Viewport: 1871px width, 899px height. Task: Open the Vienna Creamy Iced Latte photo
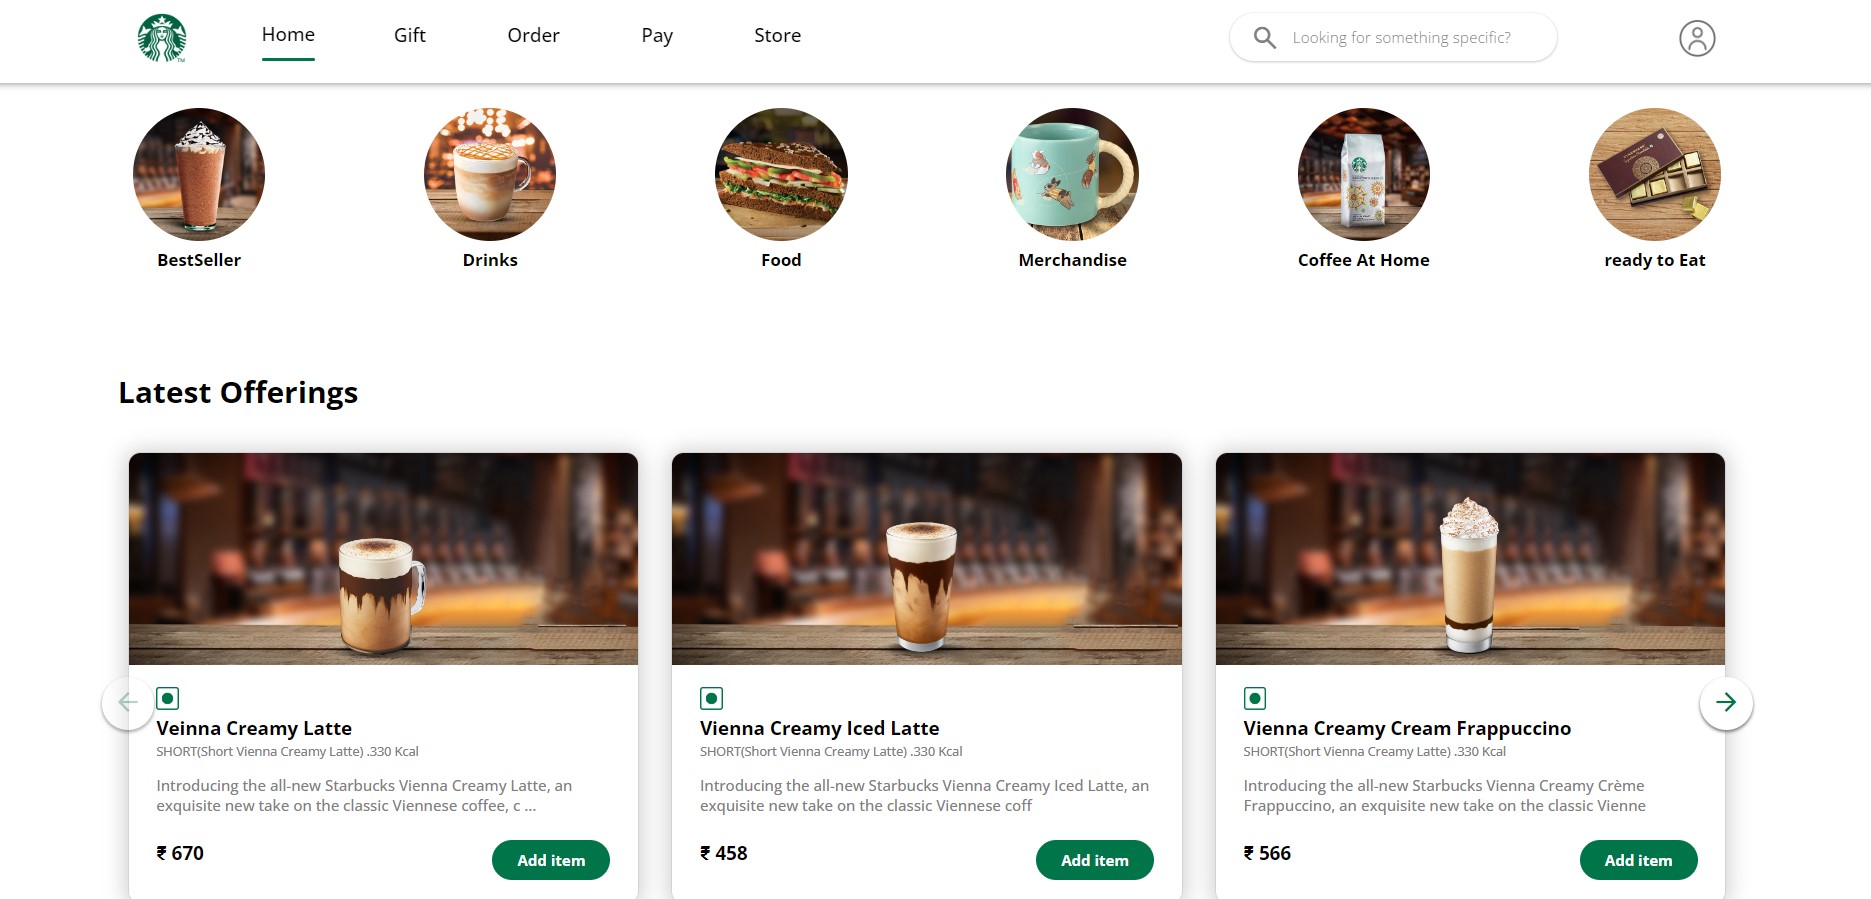pos(926,558)
